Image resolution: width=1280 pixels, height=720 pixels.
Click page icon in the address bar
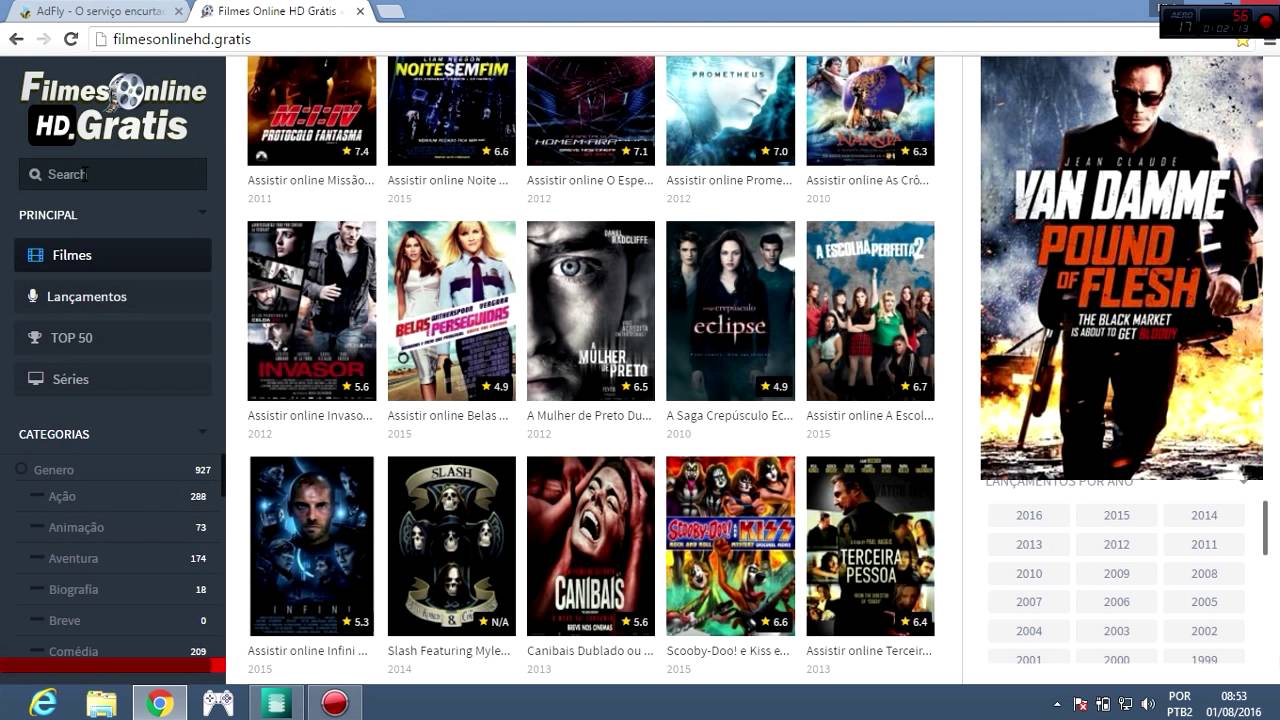100,39
